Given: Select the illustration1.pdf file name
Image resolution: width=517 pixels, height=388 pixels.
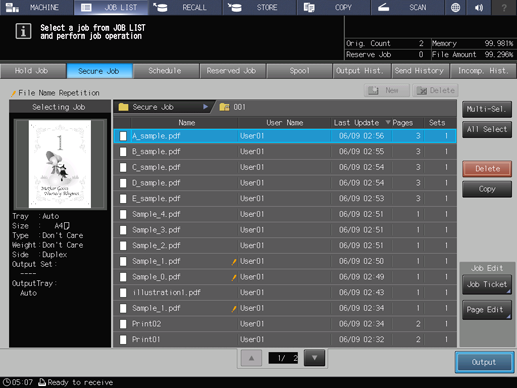Looking at the screenshot, I should pyautogui.click(x=166, y=293).
